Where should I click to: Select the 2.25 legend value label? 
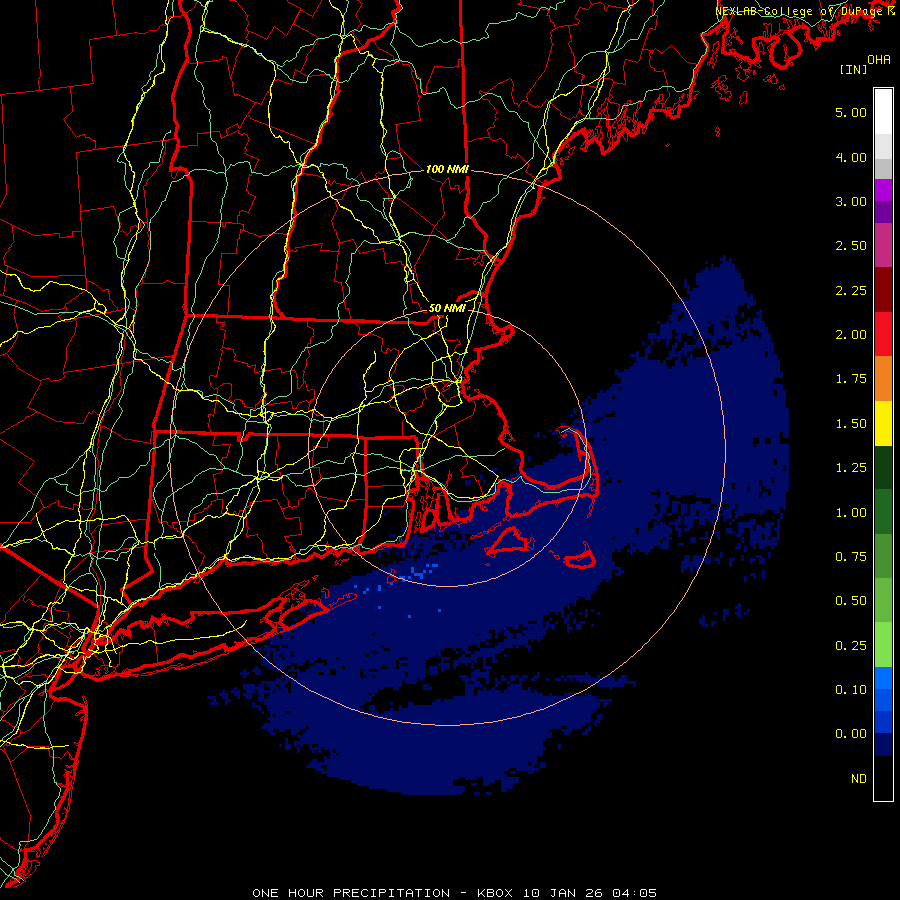(x=851, y=290)
